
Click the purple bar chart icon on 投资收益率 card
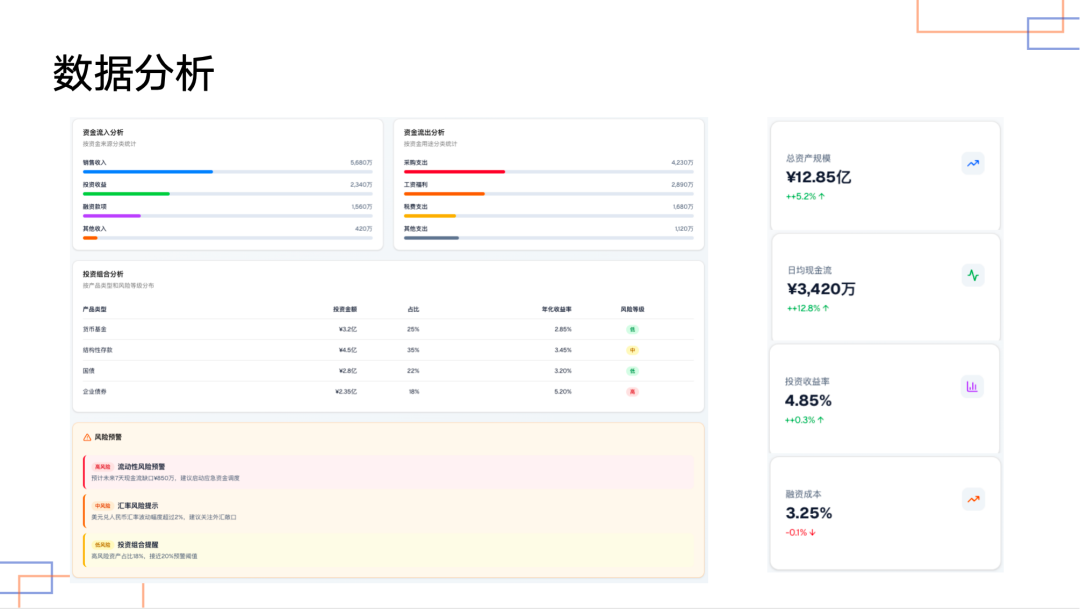click(972, 386)
